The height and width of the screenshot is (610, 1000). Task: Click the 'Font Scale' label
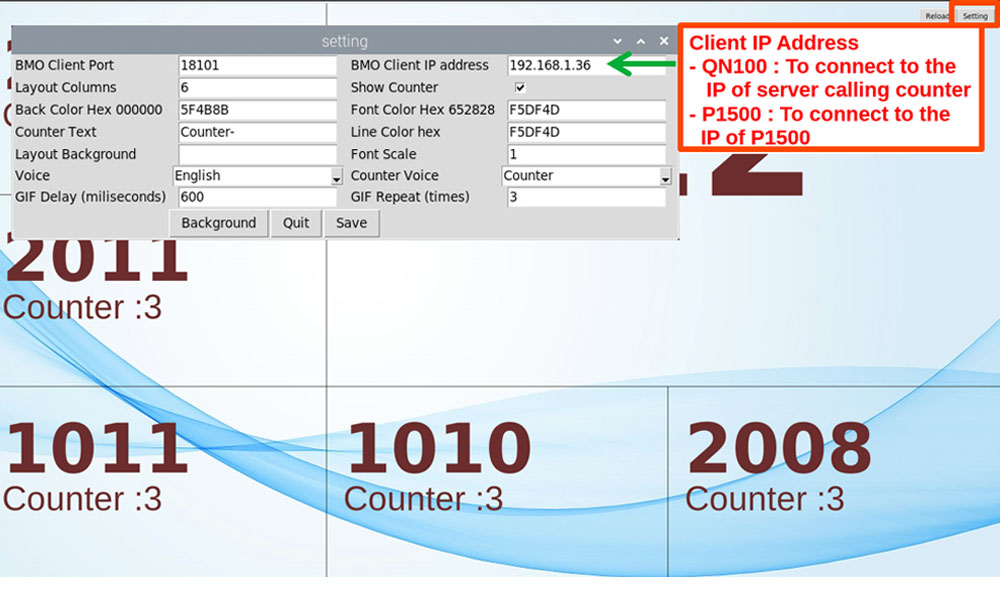click(x=383, y=154)
